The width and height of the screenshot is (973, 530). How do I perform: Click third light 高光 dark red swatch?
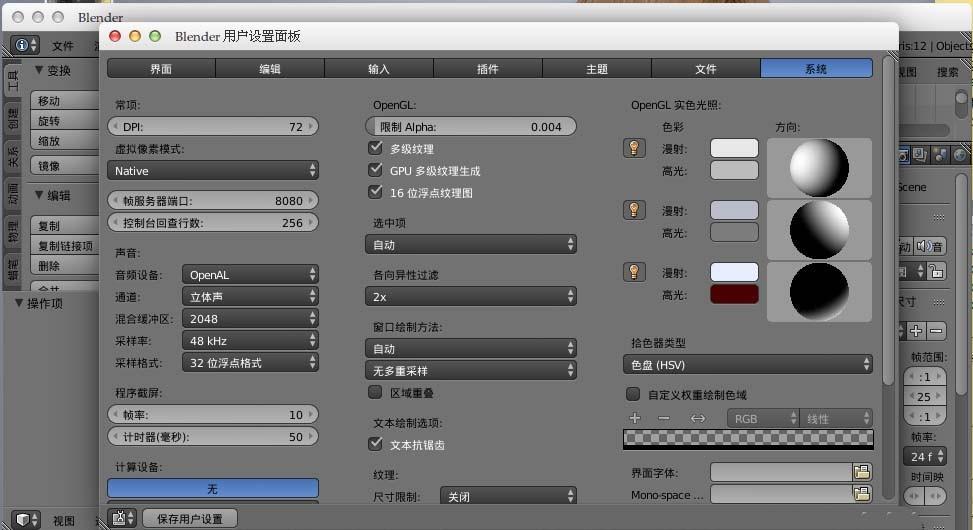[734, 294]
